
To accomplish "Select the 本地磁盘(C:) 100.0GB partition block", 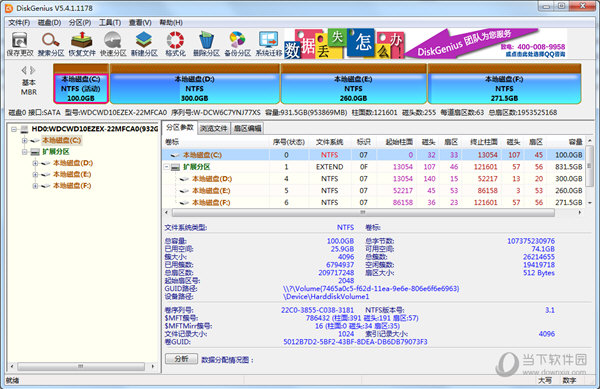I will click(81, 84).
